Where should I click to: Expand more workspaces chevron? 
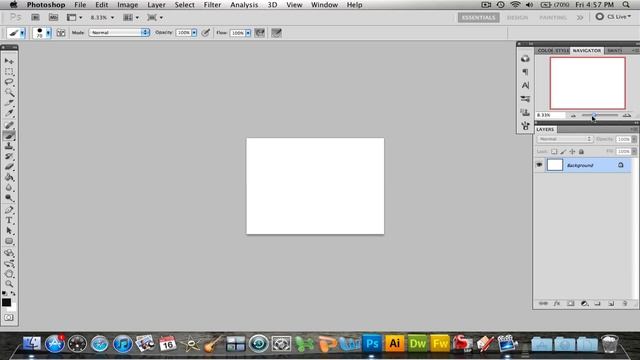(x=580, y=18)
